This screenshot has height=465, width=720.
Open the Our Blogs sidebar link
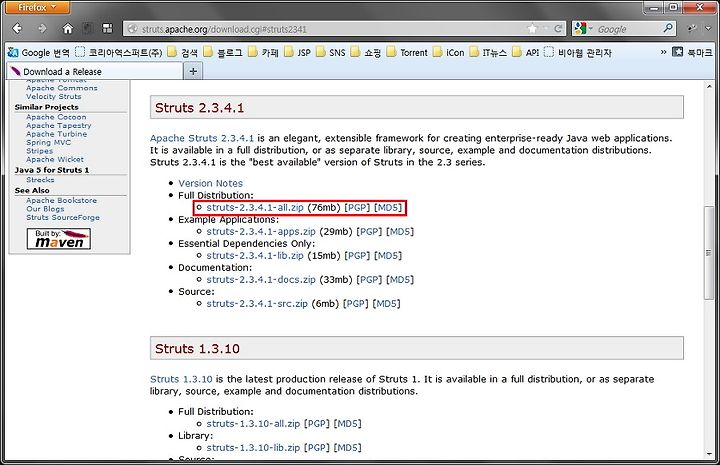(45, 209)
